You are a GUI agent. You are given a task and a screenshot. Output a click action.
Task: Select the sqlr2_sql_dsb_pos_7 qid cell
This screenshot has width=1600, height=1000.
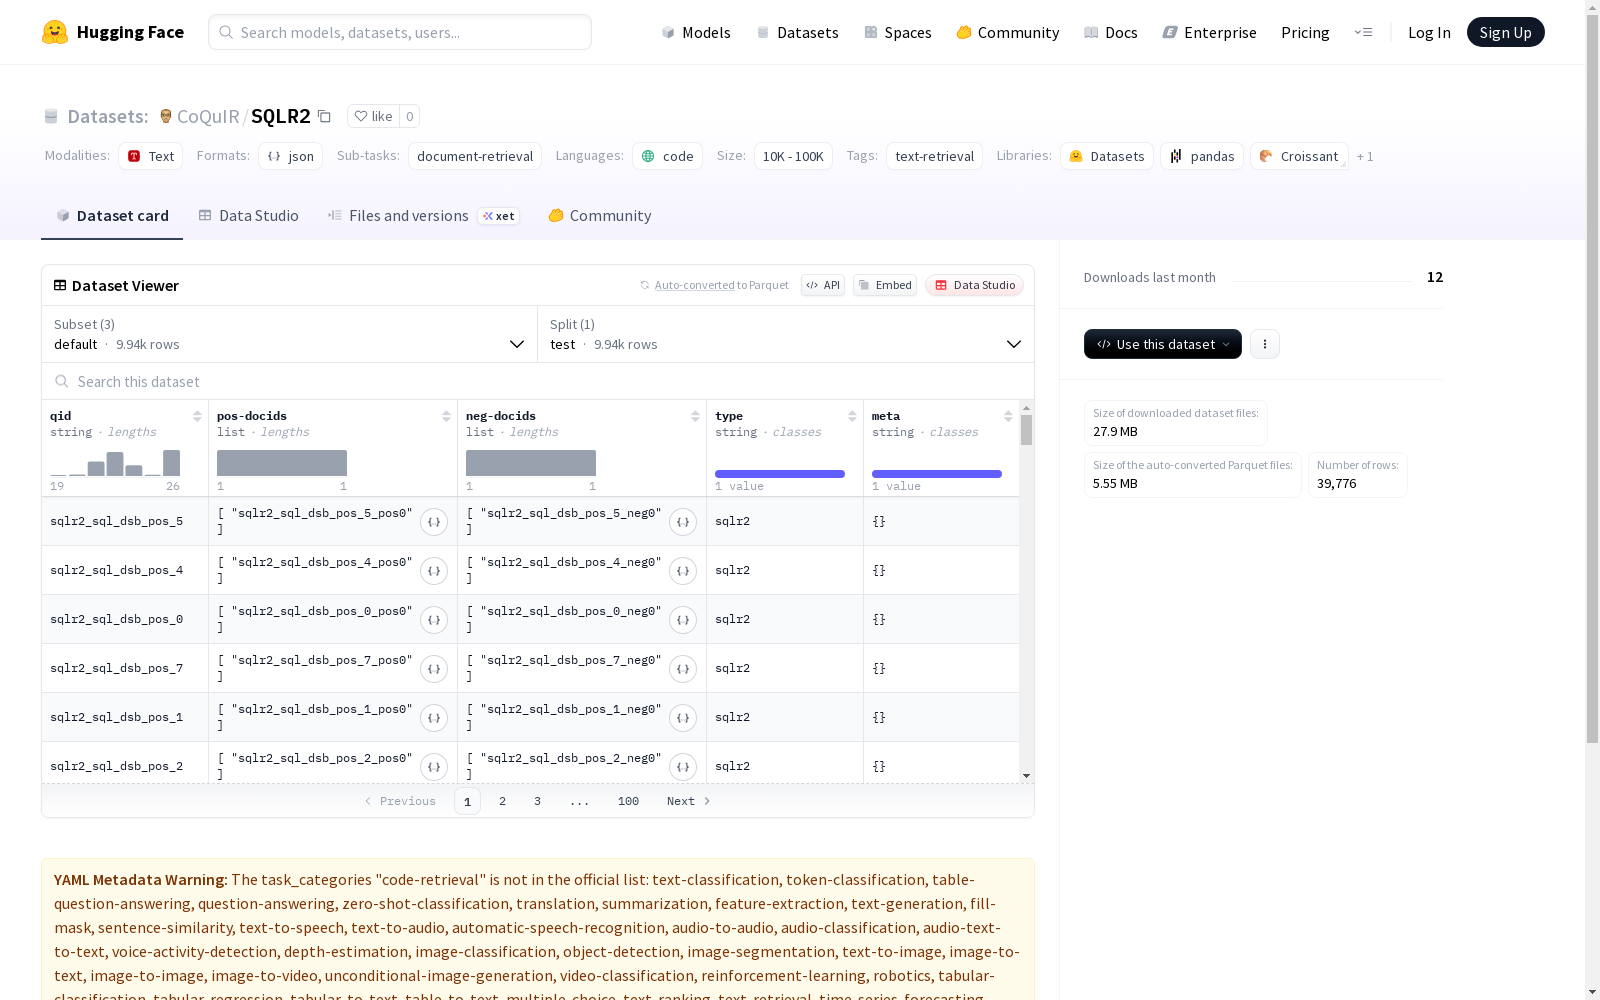[125, 668]
